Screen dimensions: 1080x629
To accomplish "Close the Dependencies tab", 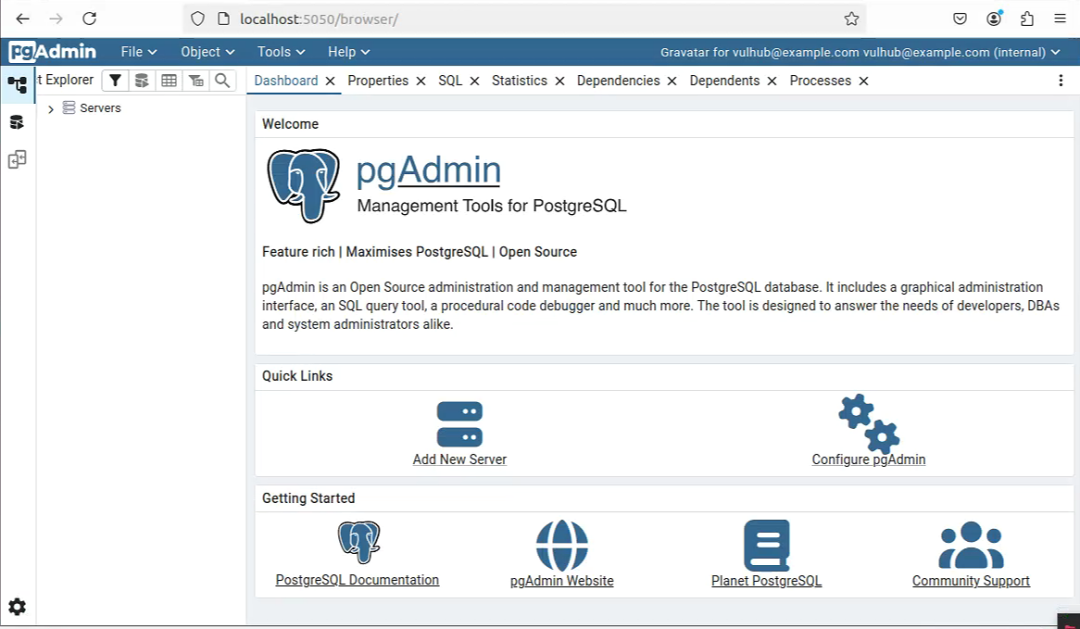I will 672,81.
